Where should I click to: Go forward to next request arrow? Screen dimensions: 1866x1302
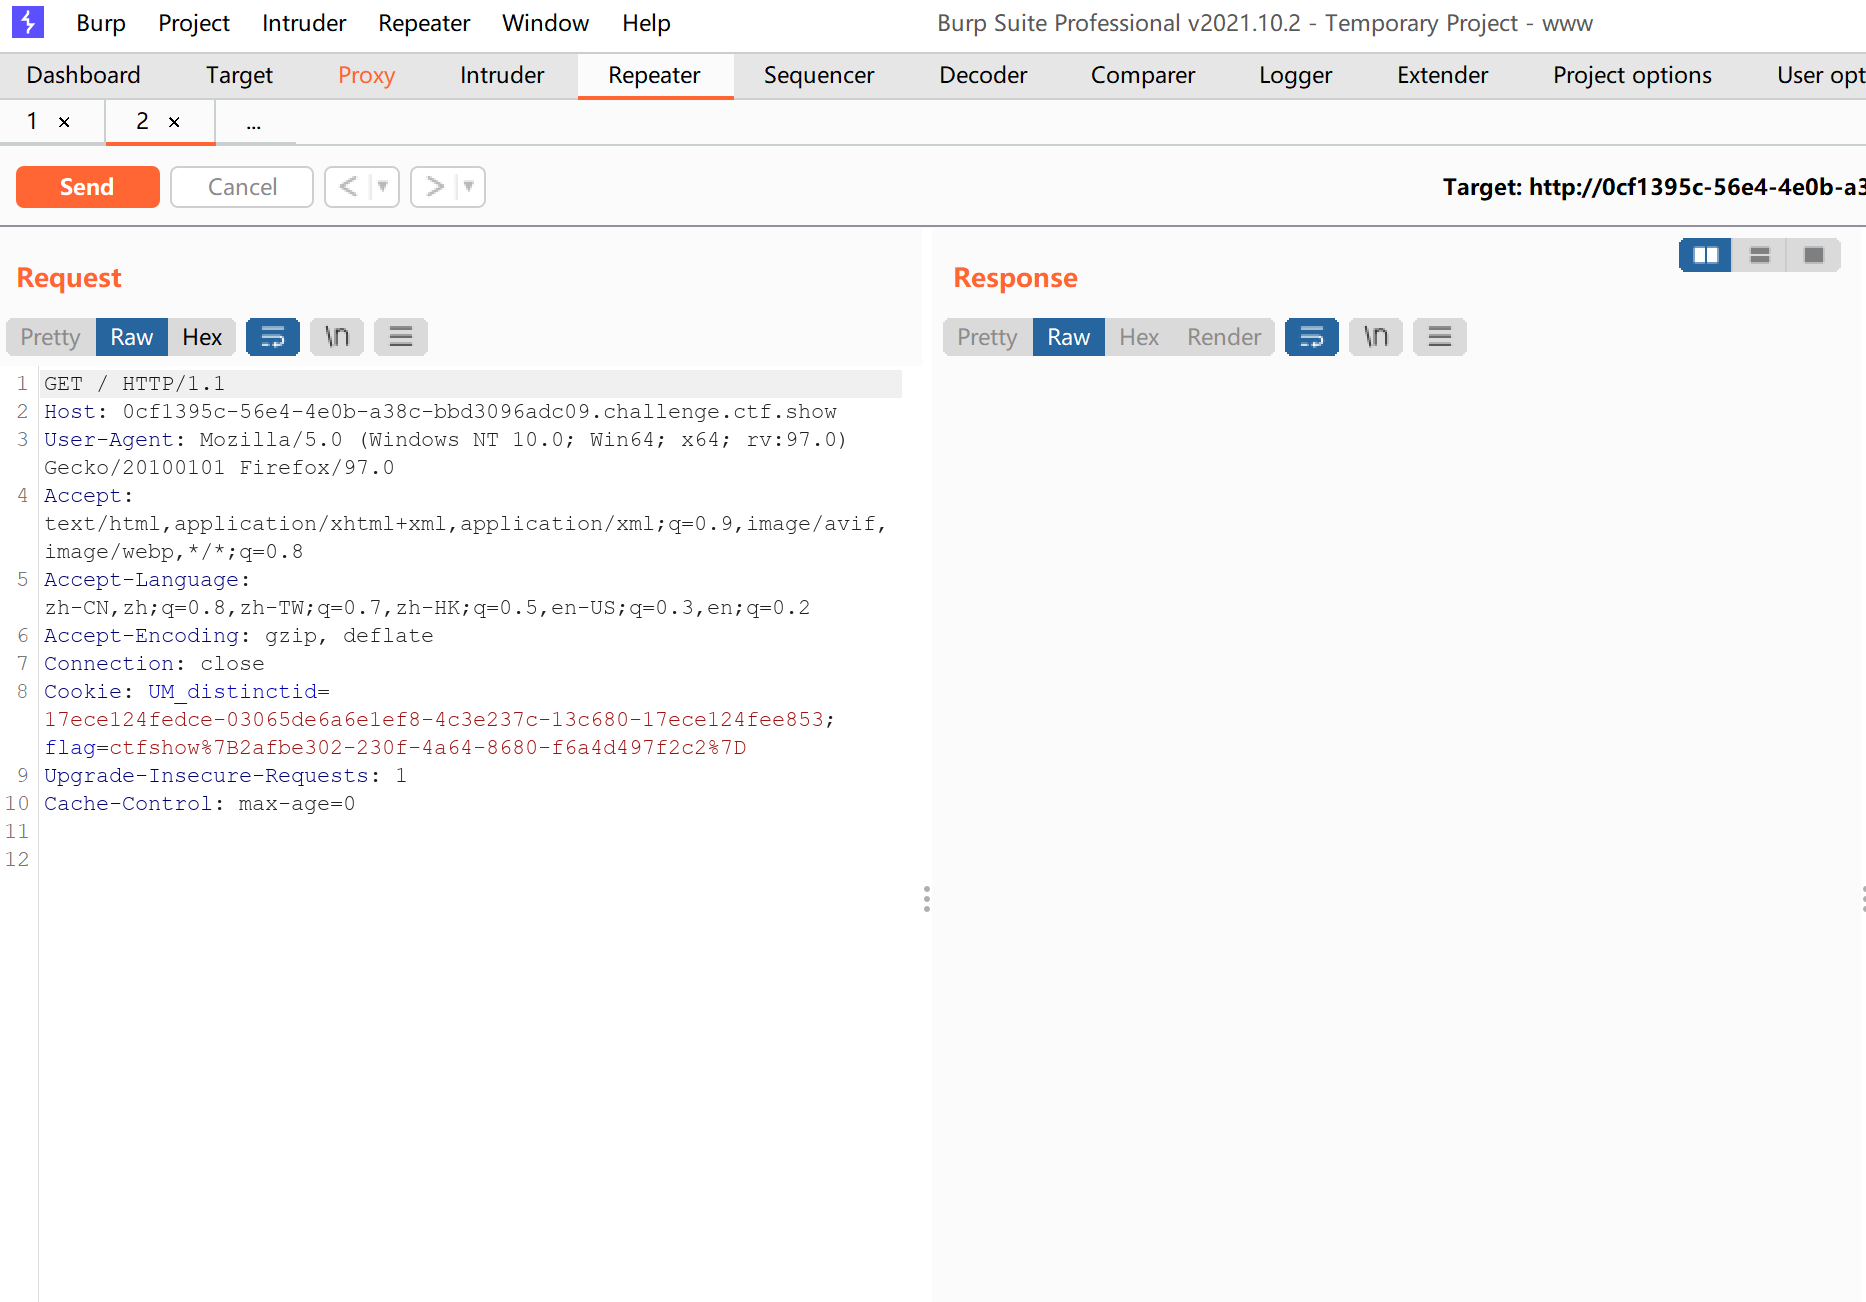(x=434, y=187)
